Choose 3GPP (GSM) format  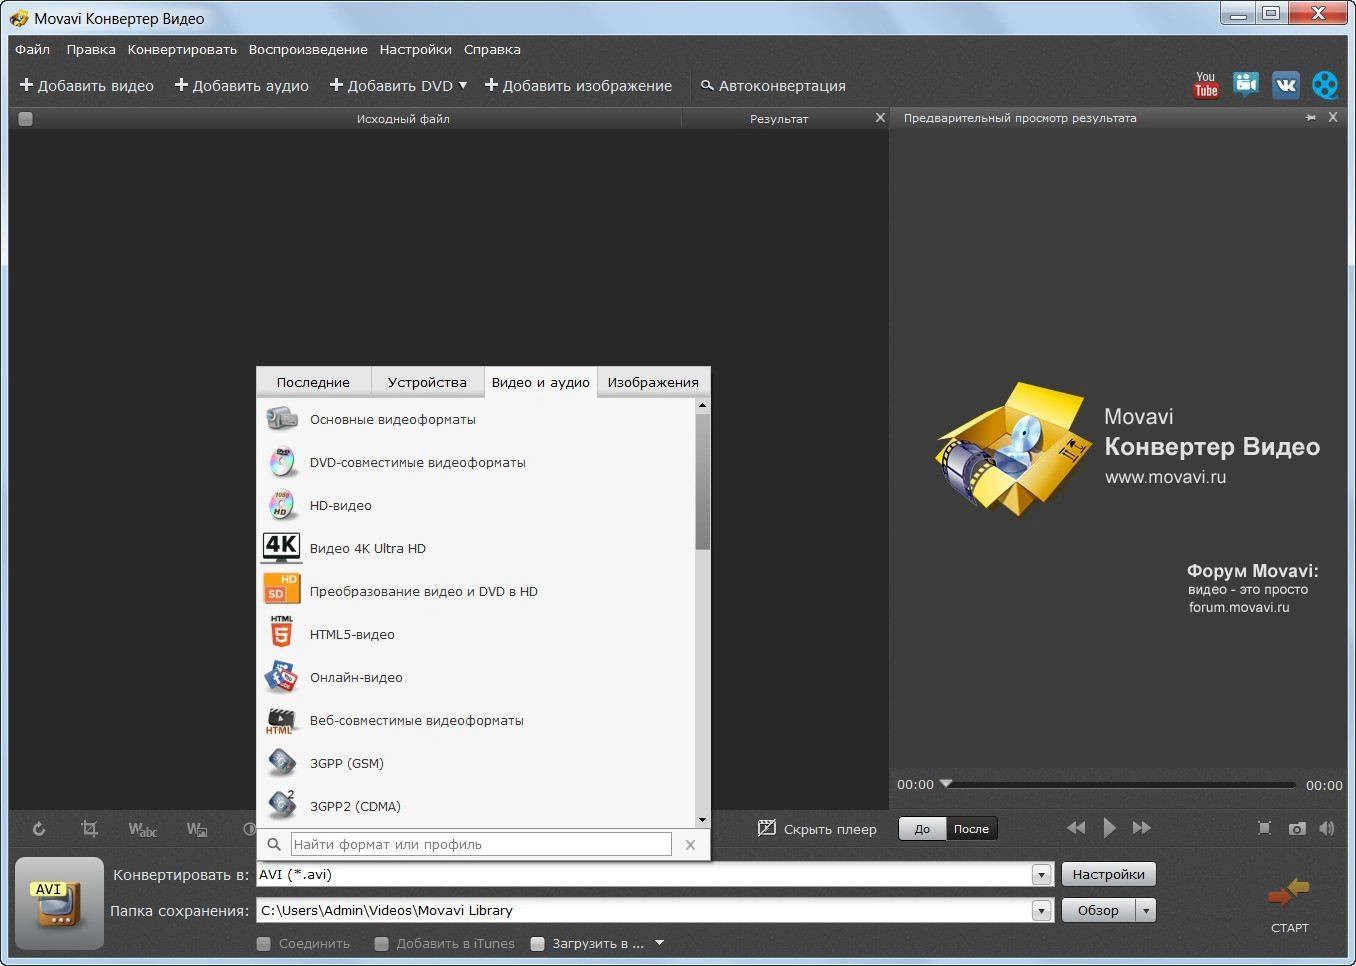tap(476, 763)
